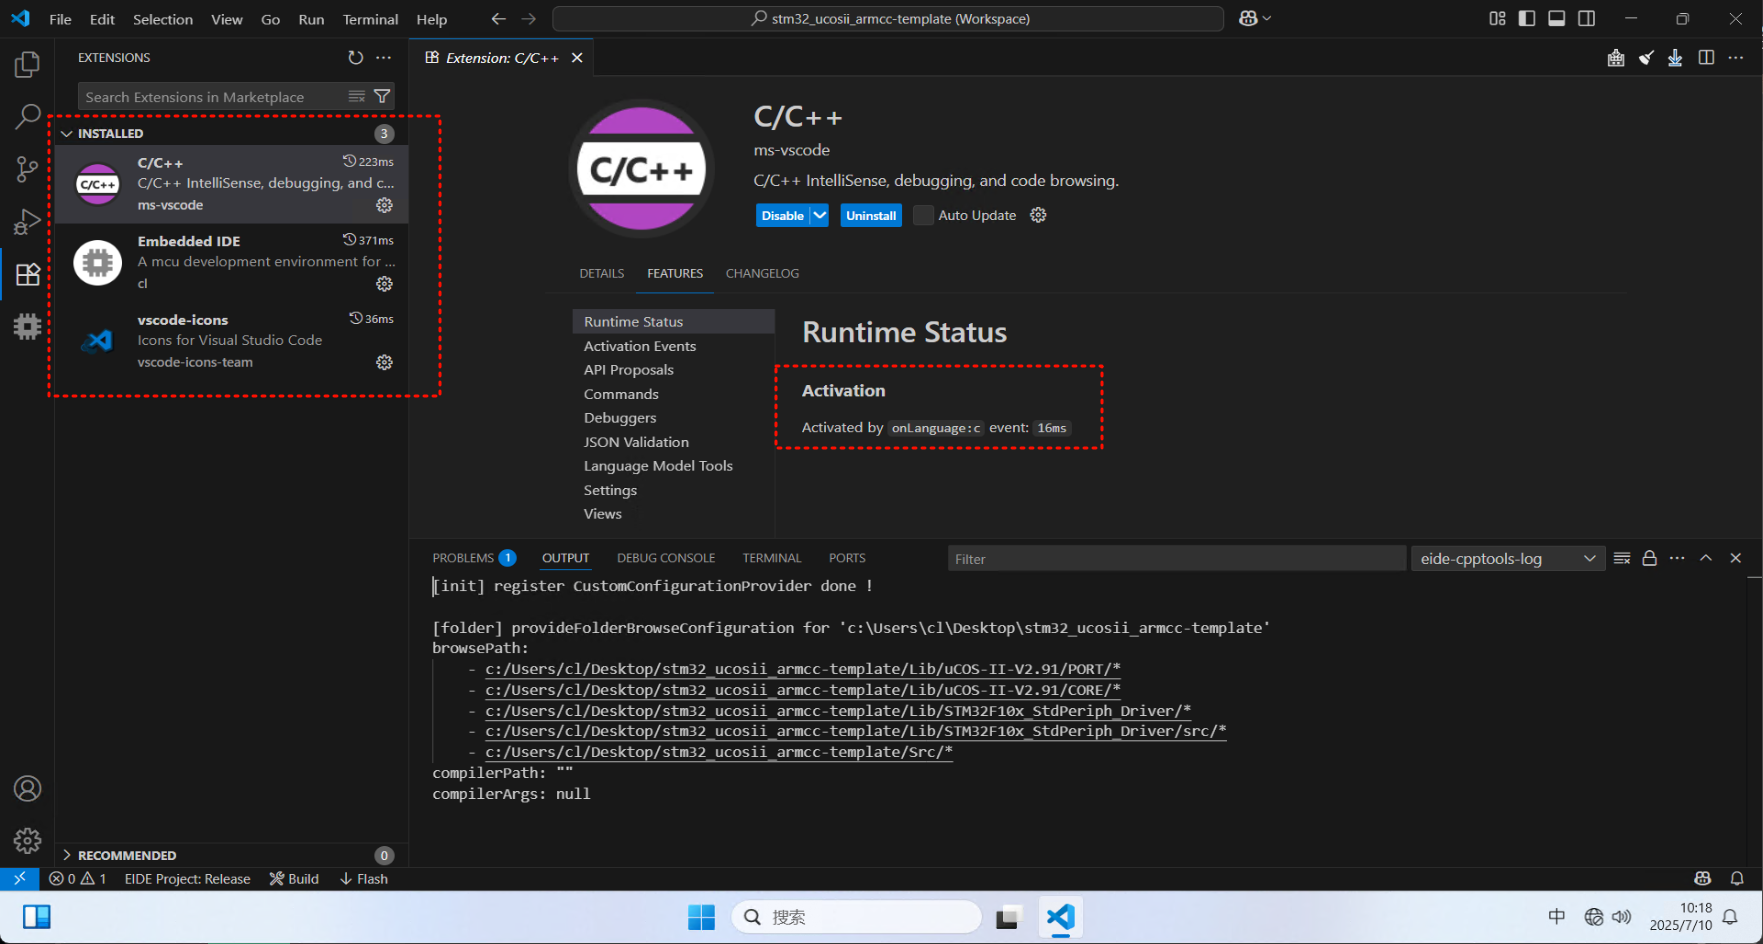Open the Explorer view in activity bar
Image resolution: width=1763 pixels, height=944 pixels.
27,65
